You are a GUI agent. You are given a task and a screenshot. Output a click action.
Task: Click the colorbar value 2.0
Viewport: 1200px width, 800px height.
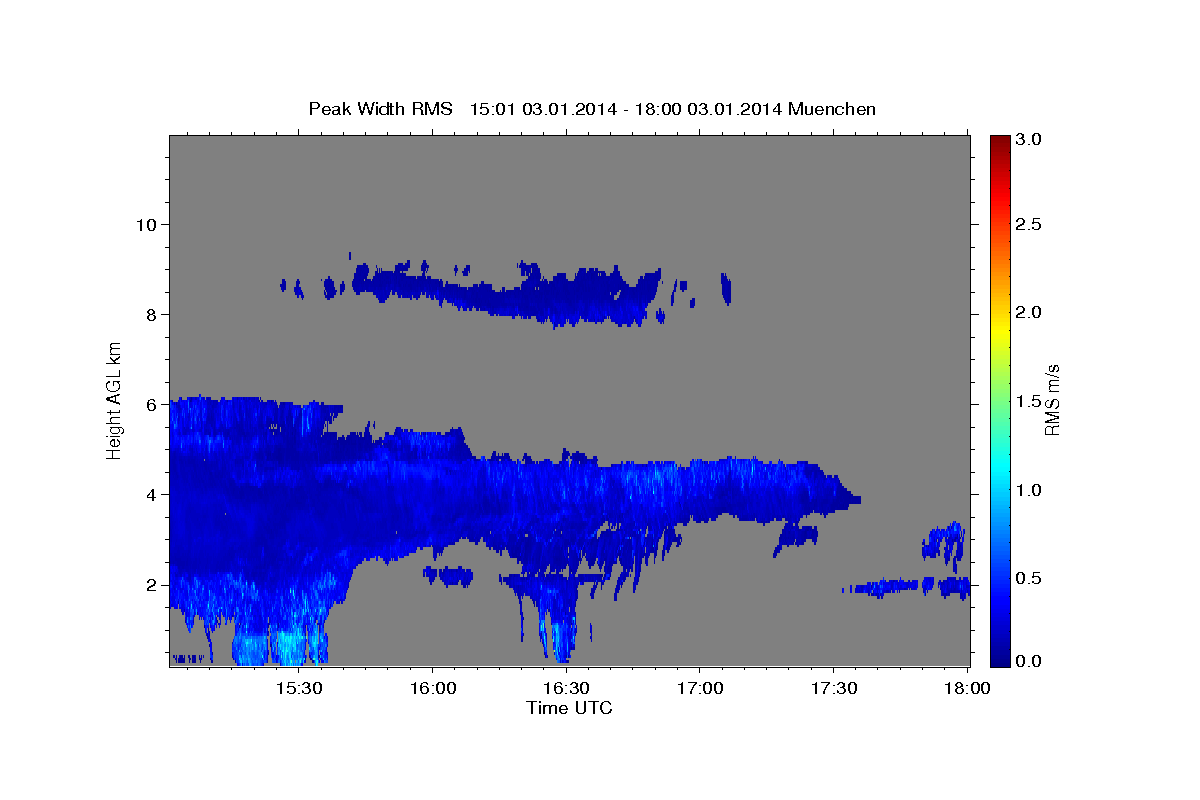tap(1029, 313)
